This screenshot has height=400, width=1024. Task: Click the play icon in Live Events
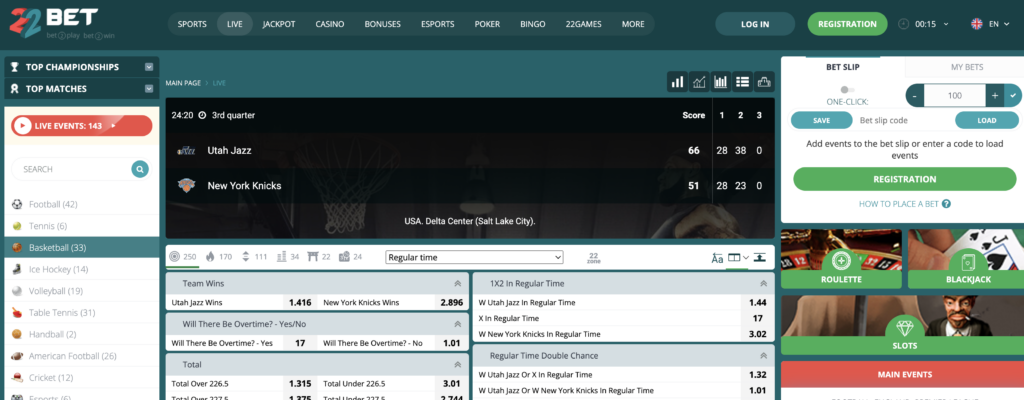(x=23, y=125)
